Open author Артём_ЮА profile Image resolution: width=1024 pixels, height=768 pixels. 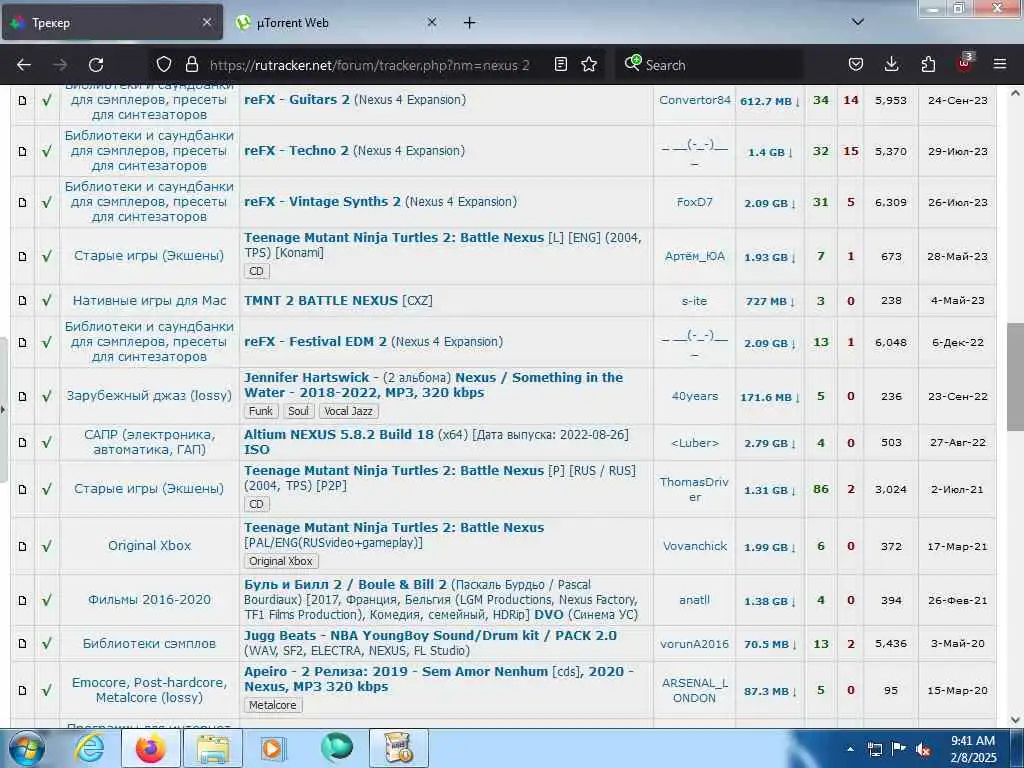(x=694, y=256)
